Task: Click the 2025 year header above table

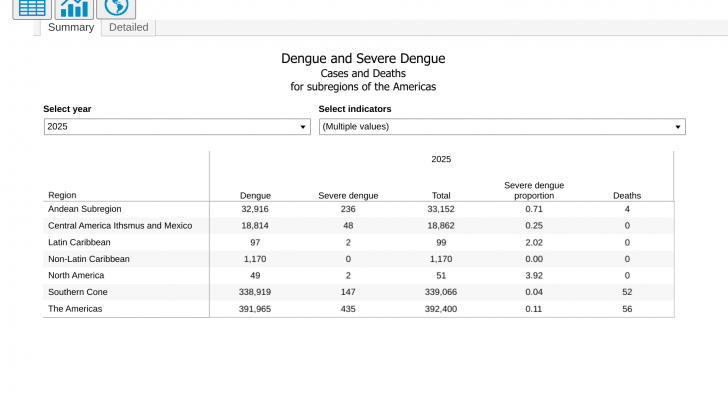Action: point(441,159)
